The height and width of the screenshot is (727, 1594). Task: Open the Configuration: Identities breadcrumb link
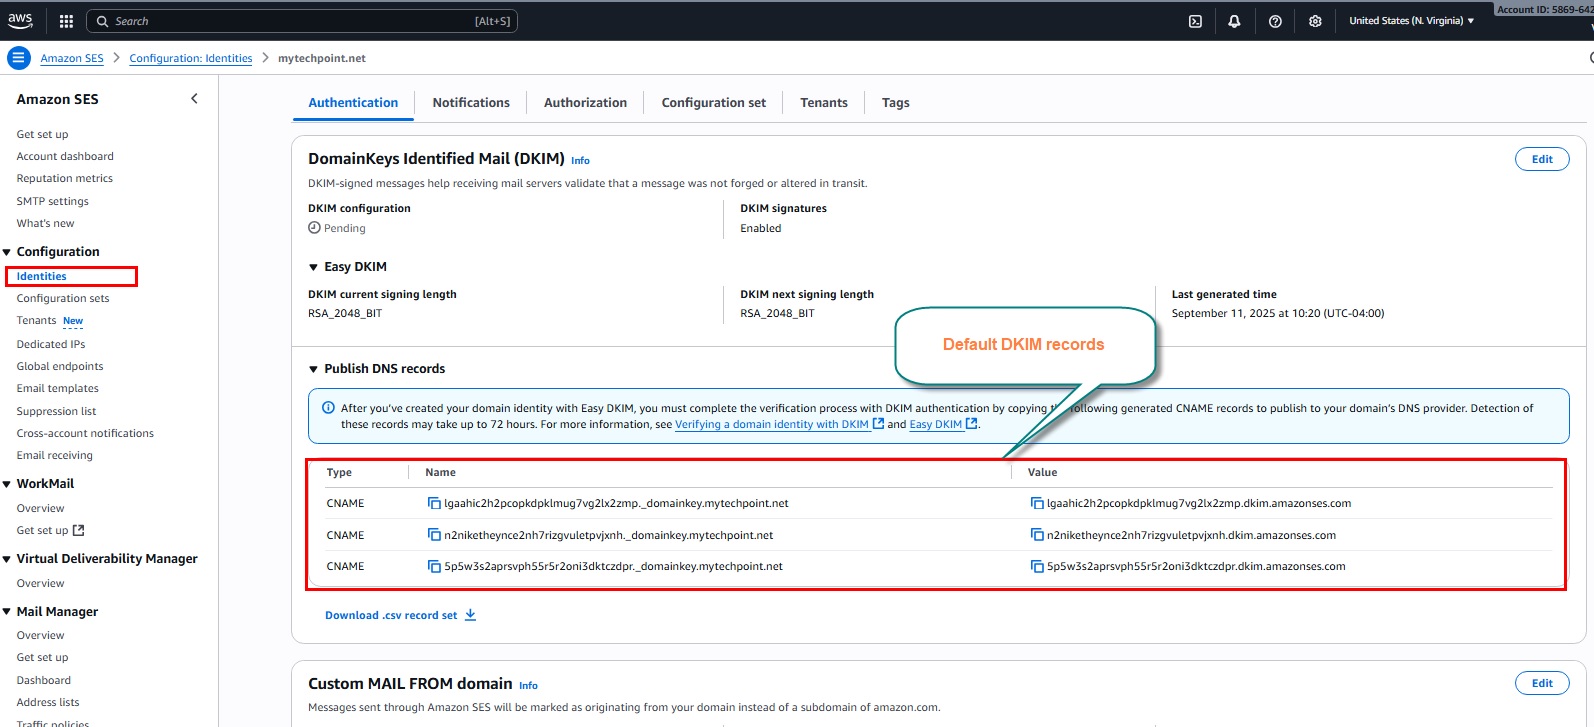pyautogui.click(x=191, y=58)
